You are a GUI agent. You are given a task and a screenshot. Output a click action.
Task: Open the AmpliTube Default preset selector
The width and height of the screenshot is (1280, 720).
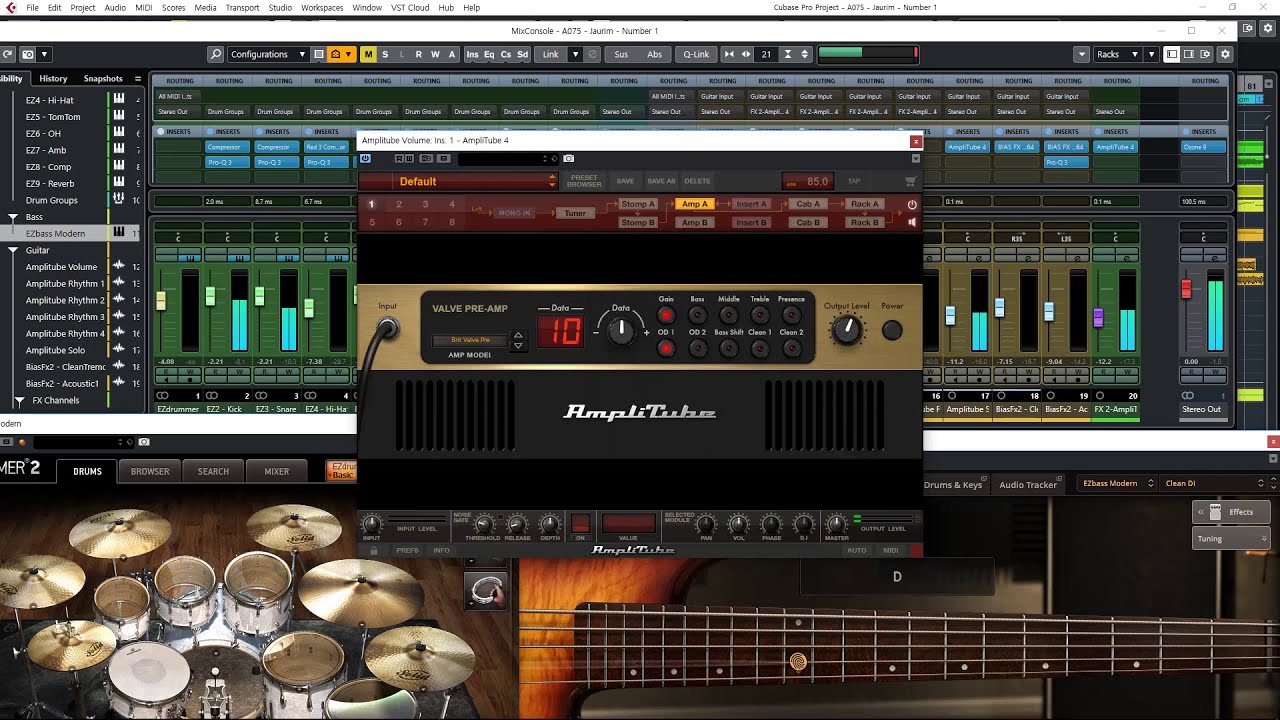tap(458, 181)
